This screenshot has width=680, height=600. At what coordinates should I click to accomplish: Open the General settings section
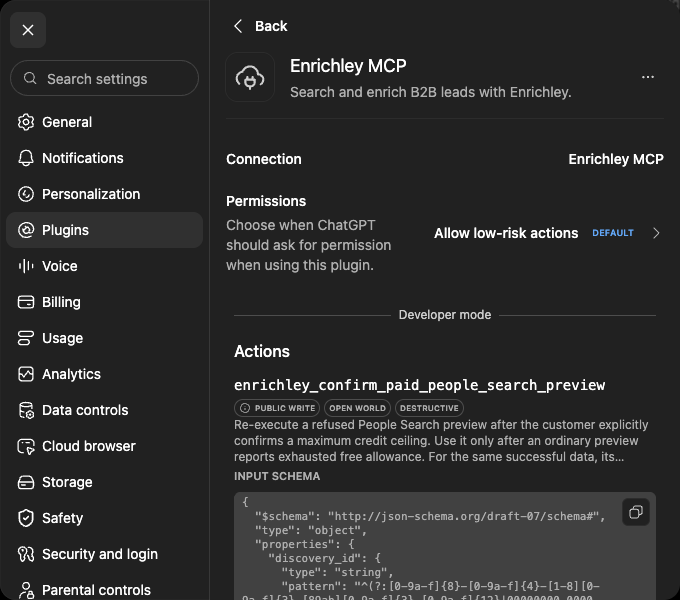coord(105,122)
